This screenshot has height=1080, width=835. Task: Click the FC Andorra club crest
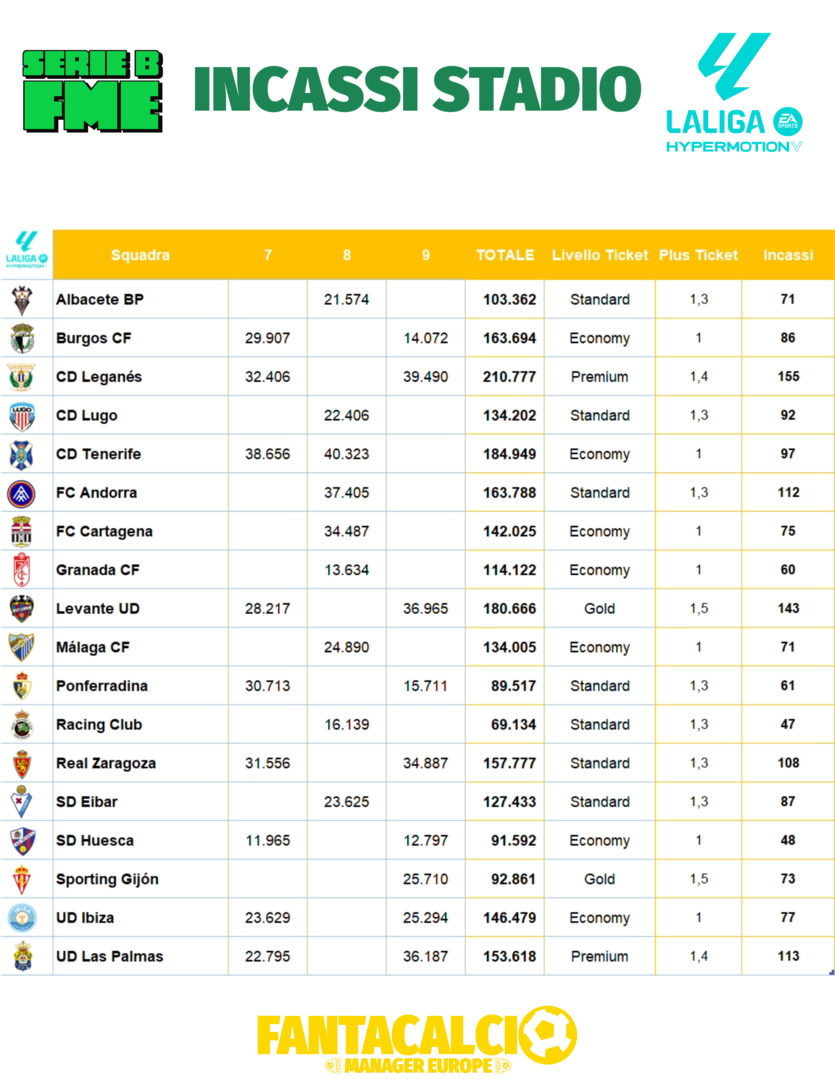tap(22, 493)
